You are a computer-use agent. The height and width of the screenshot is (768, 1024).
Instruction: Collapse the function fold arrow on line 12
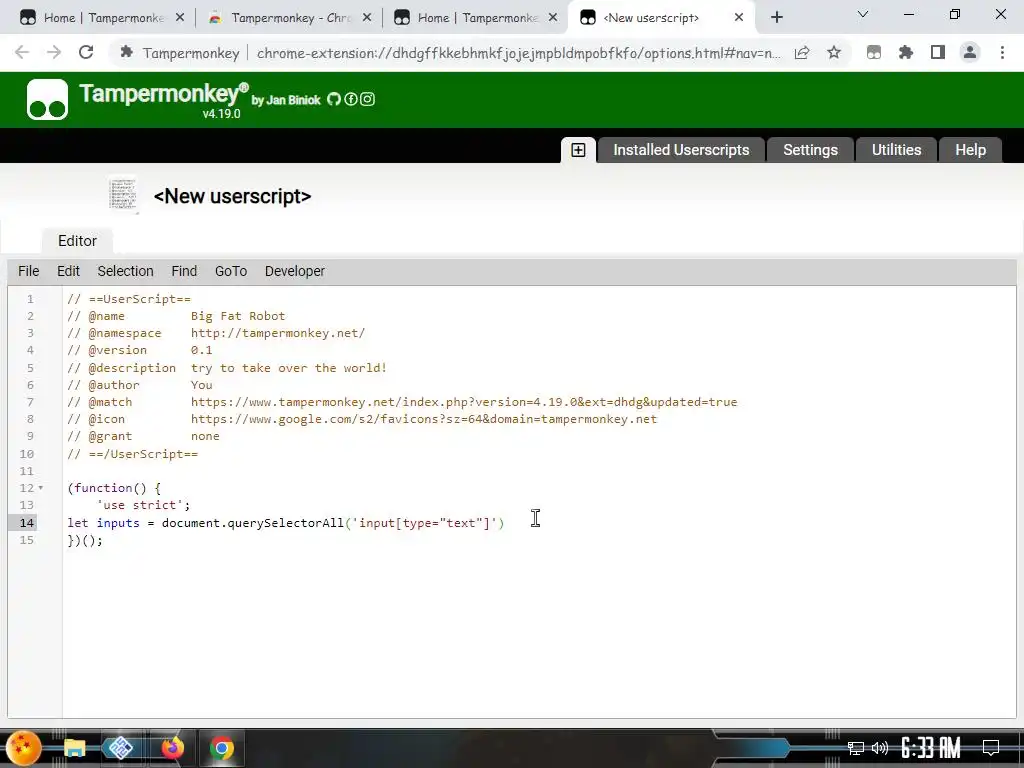click(40, 488)
